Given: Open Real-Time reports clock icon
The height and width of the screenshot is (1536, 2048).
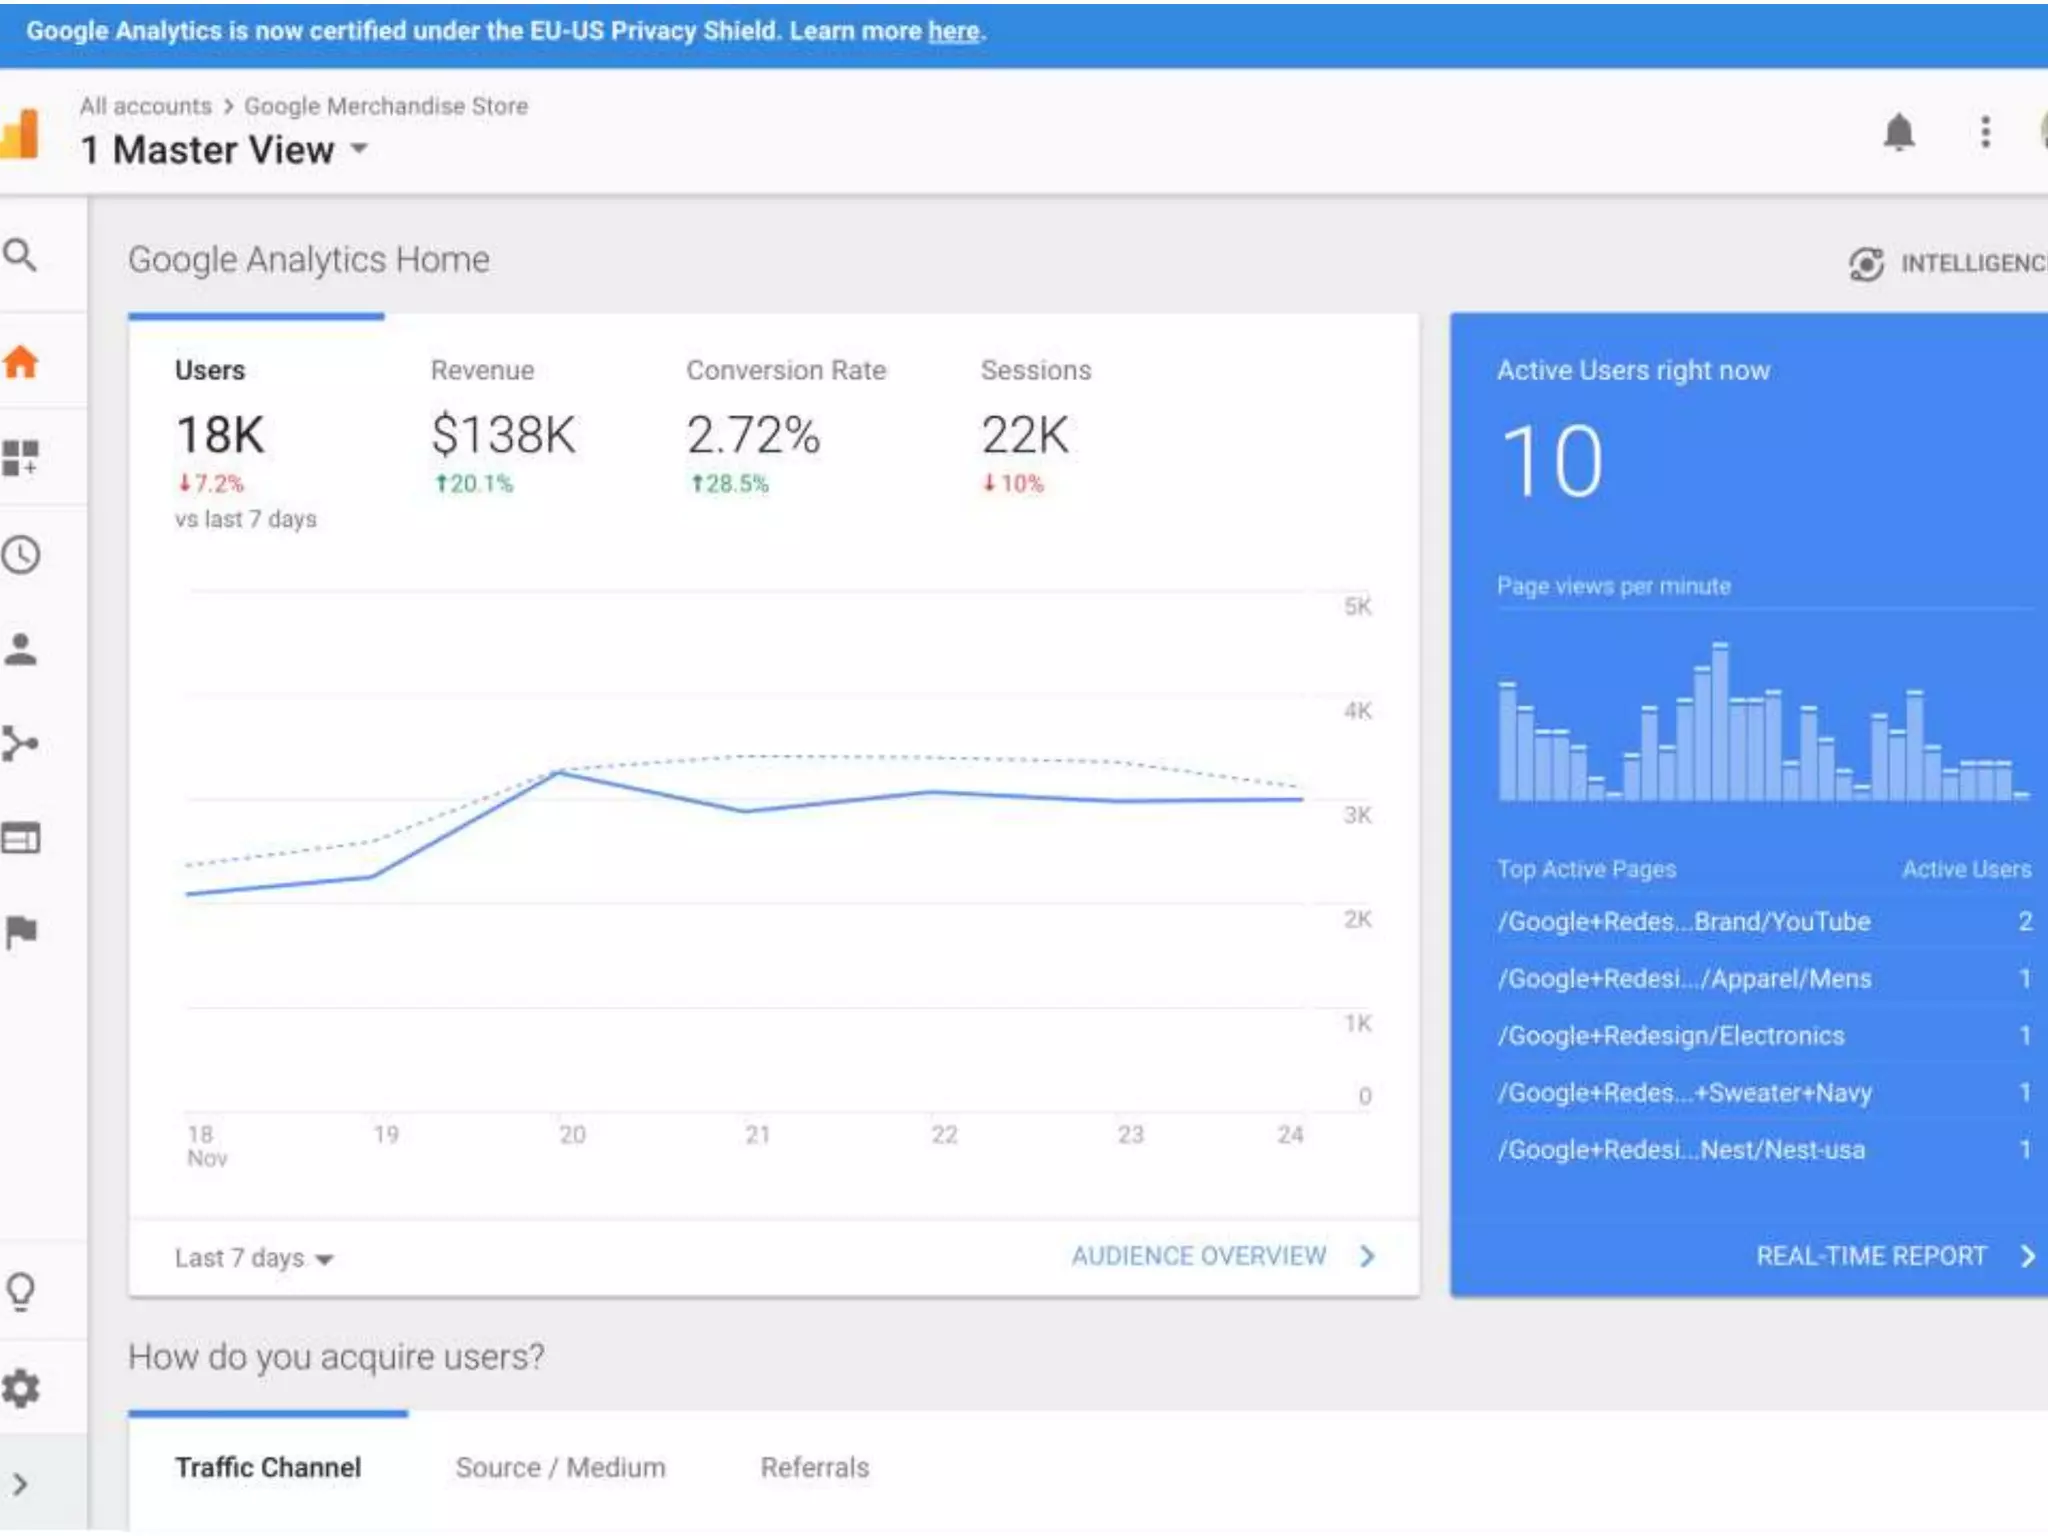Looking at the screenshot, I should click(20, 555).
